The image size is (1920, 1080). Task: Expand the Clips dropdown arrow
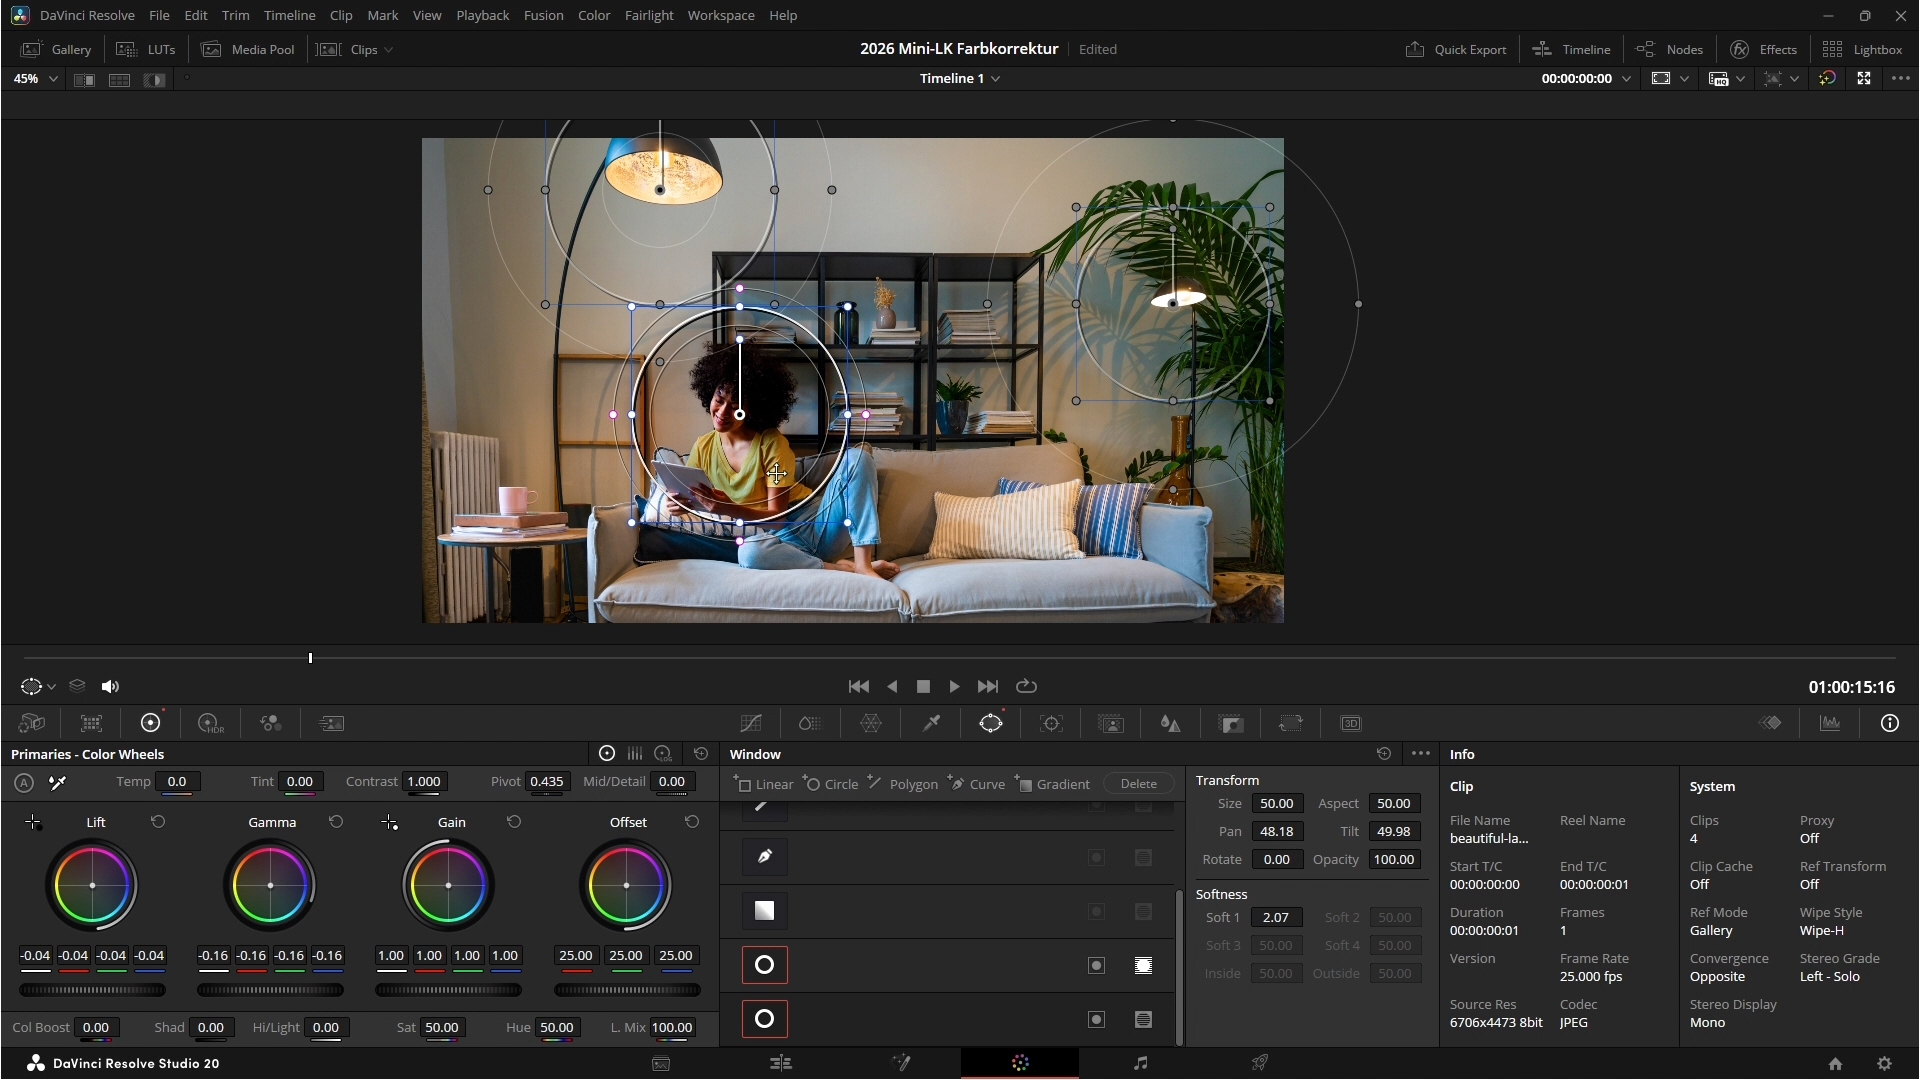[388, 50]
